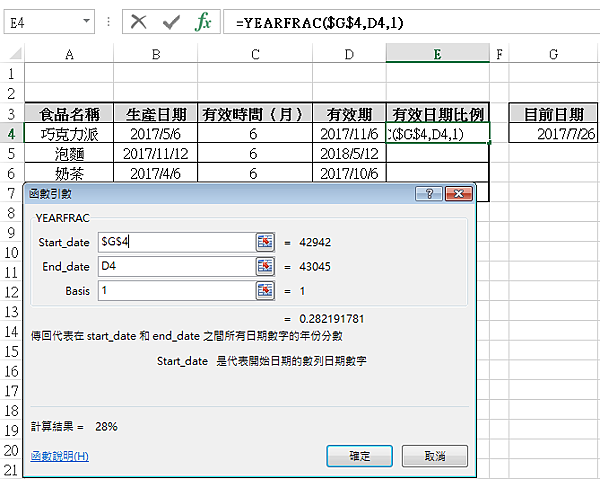Open the 函數說明(H) help link
The image size is (600, 479).
(x=60, y=456)
